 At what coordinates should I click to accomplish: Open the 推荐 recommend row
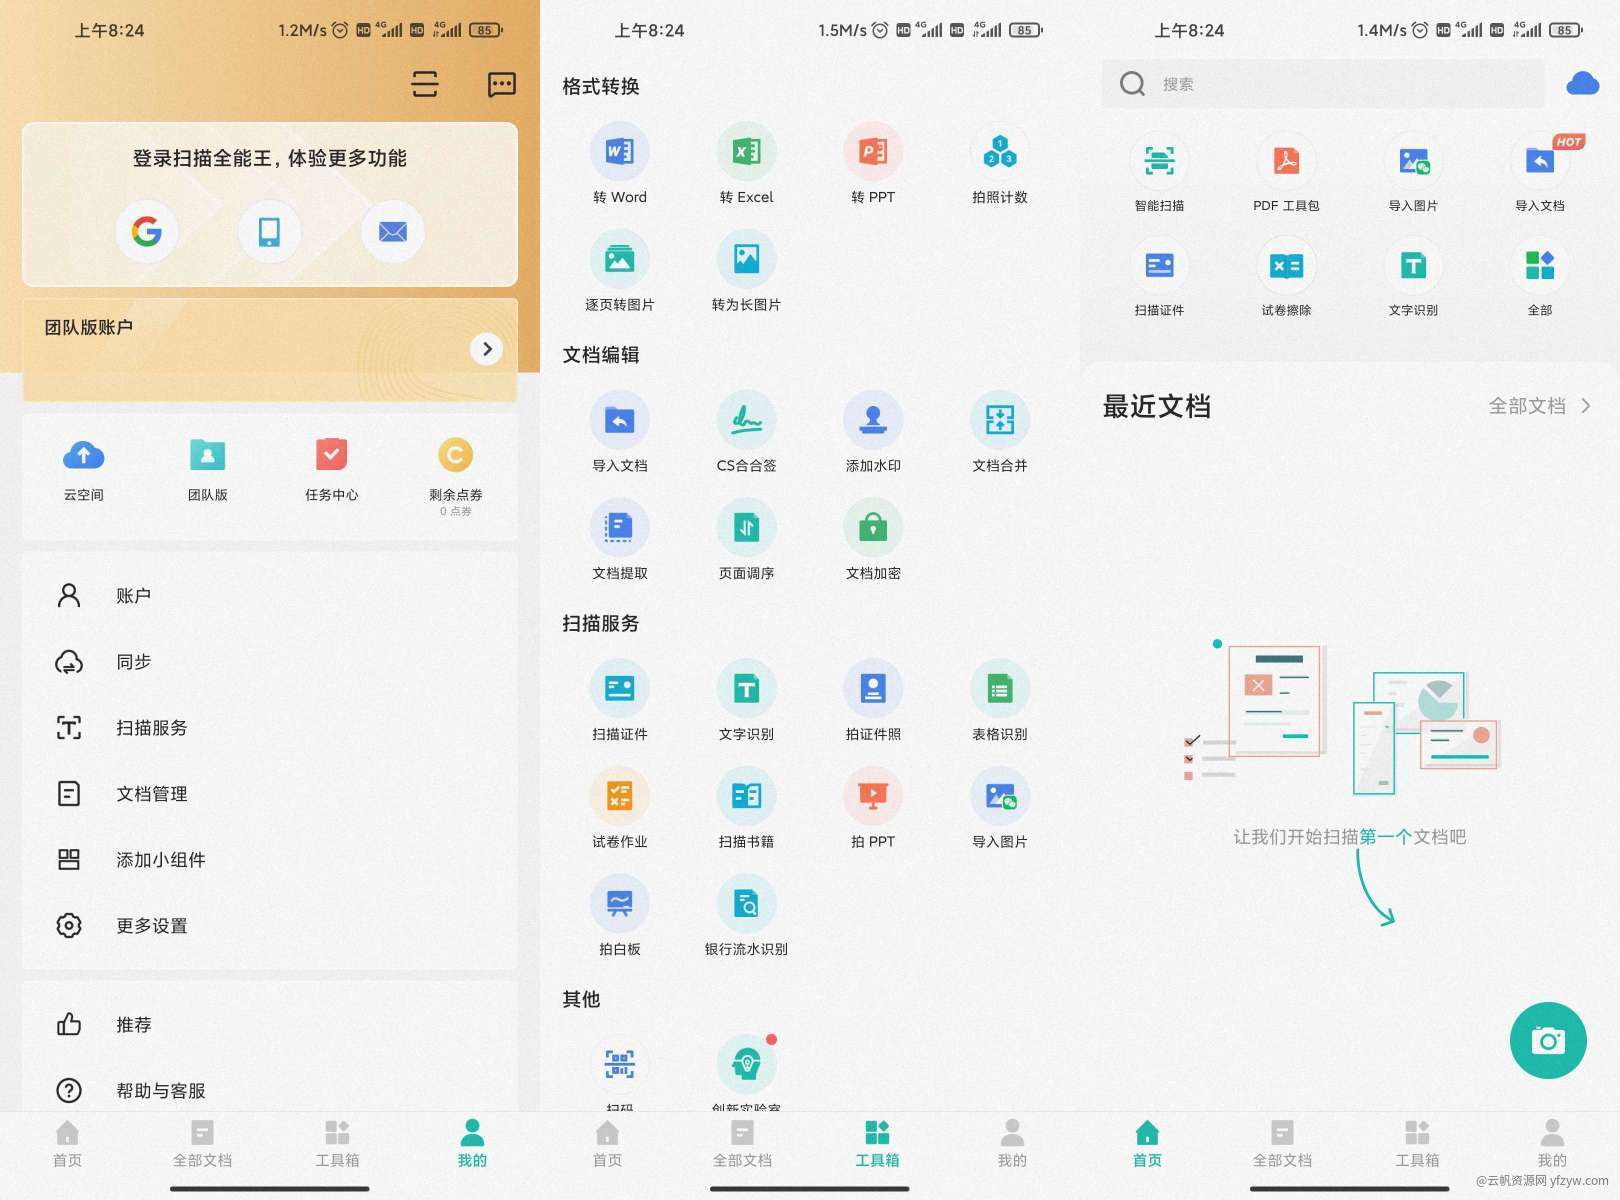(270, 1025)
